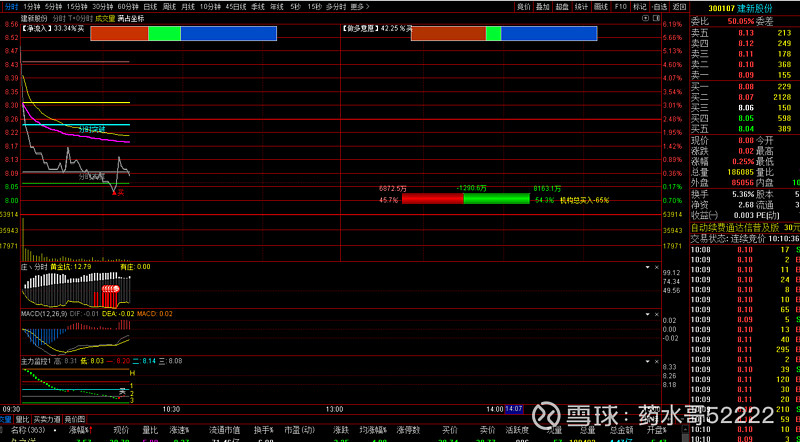
Task: Click the 14:07 time marker on axis
Action: tap(513, 409)
